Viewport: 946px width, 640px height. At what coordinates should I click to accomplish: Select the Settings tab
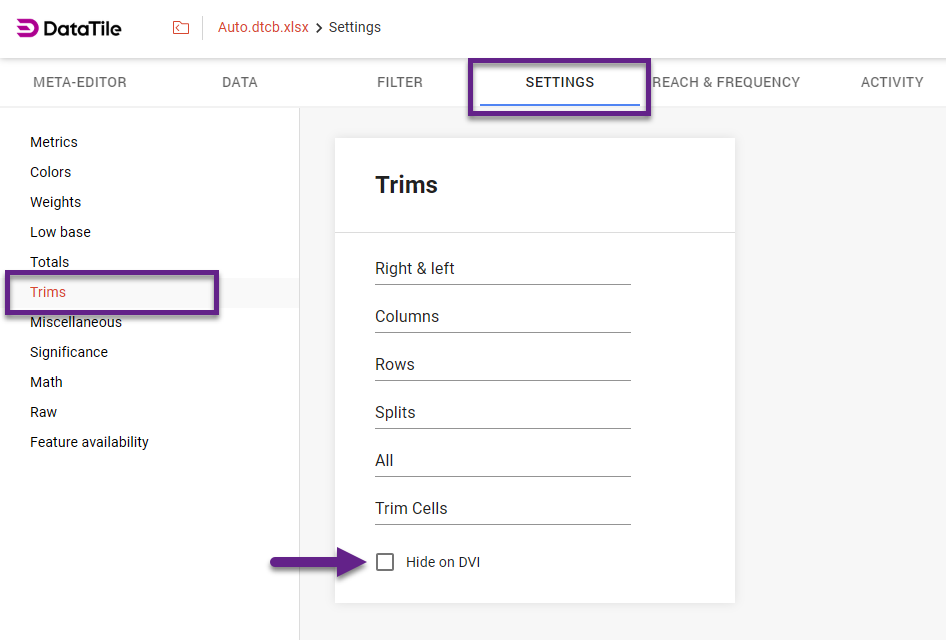point(559,83)
